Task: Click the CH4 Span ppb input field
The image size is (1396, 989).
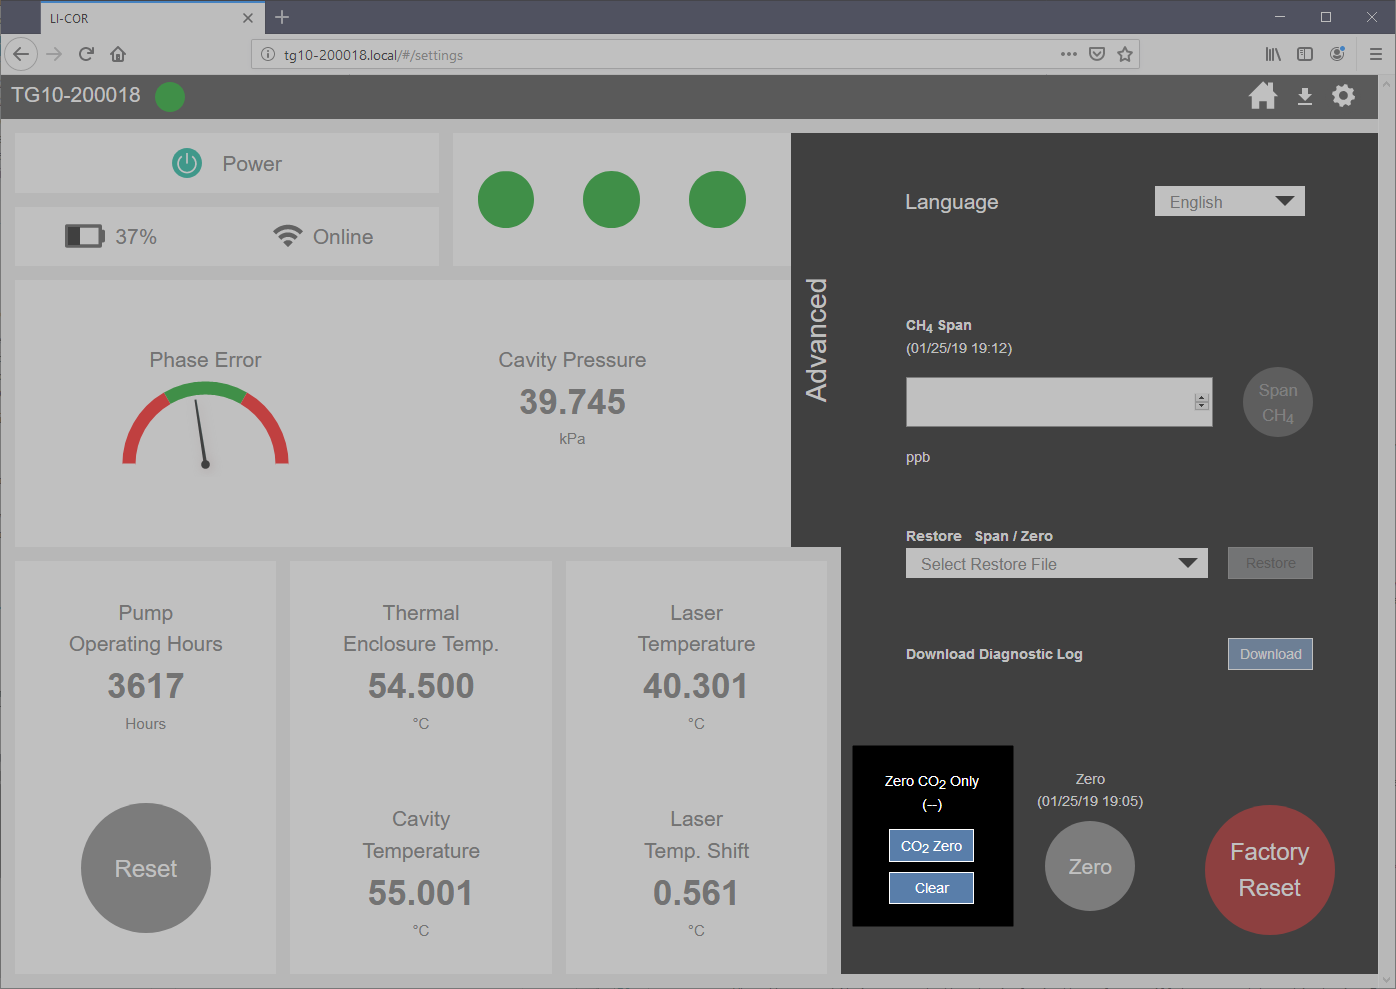Action: (1050, 402)
